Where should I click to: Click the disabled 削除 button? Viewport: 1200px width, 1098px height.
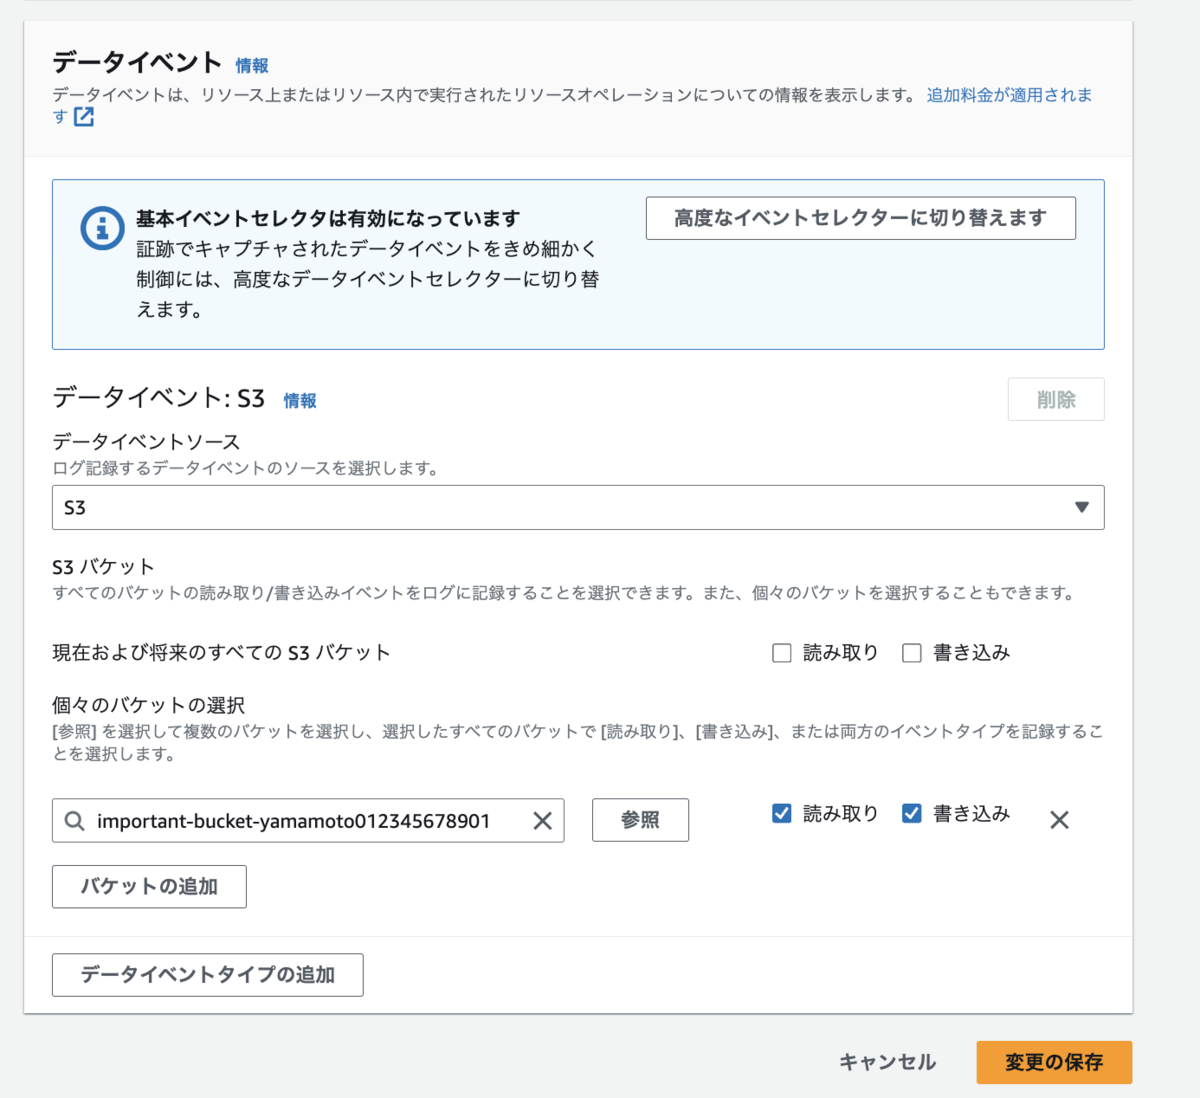[1056, 400]
